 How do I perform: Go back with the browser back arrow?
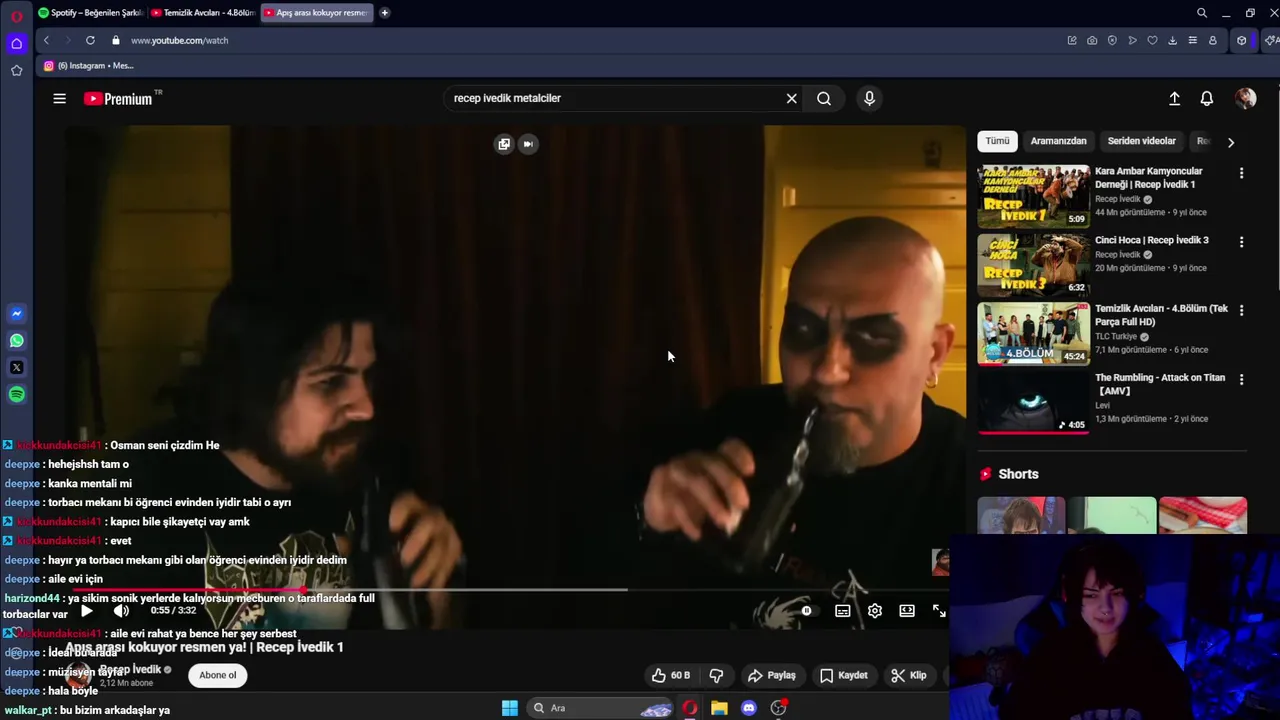click(x=46, y=40)
